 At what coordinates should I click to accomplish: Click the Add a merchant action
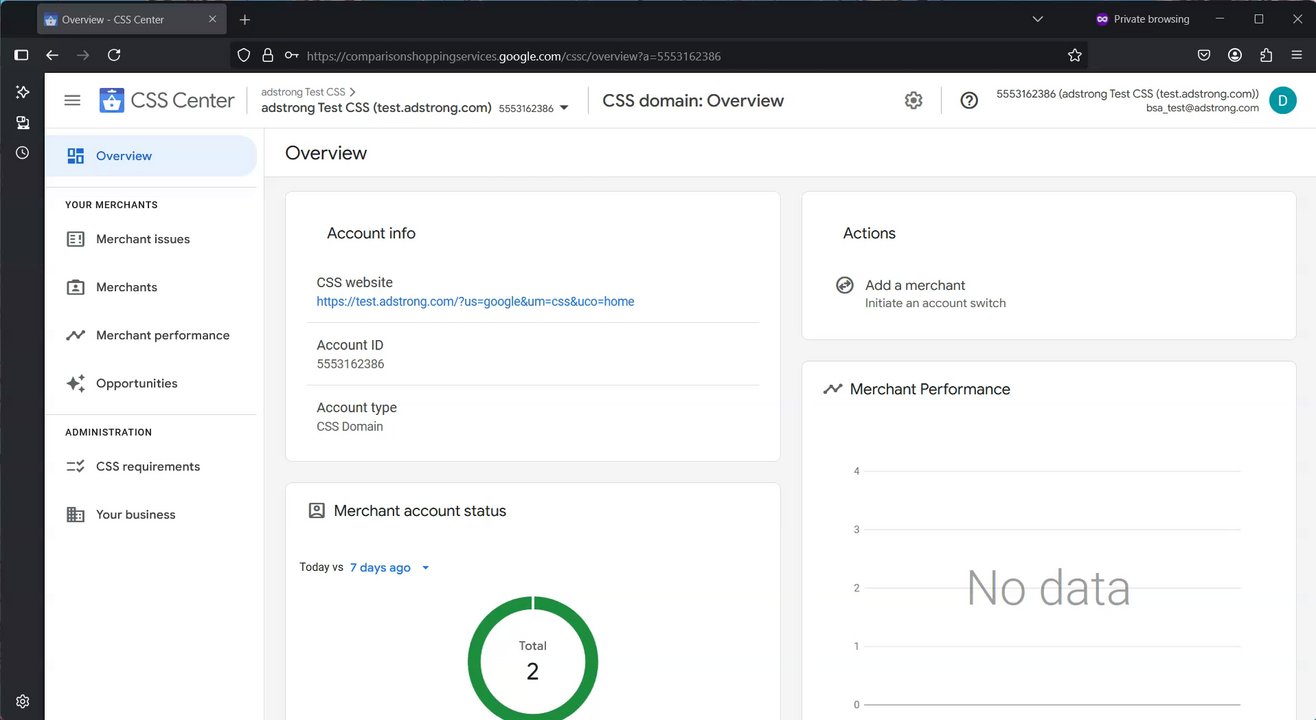click(x=915, y=285)
